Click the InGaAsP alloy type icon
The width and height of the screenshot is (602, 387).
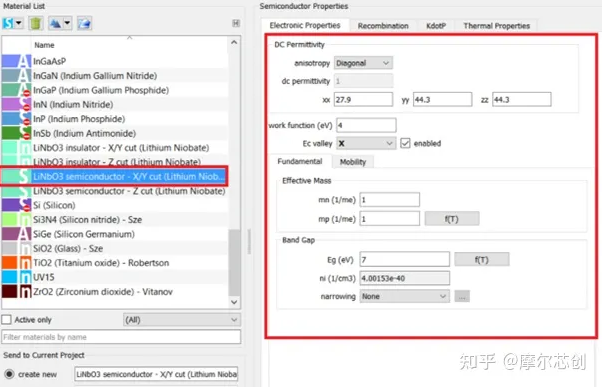point(25,61)
